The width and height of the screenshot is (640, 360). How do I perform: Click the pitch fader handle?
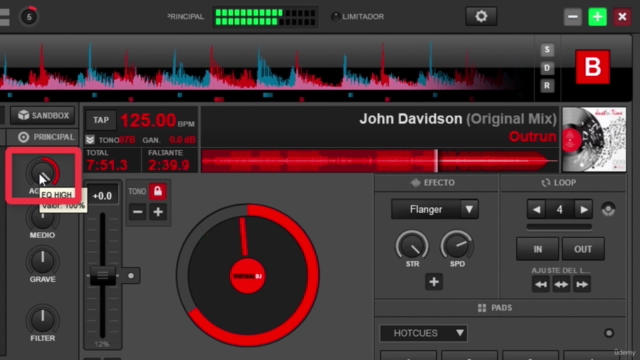[x=102, y=276]
